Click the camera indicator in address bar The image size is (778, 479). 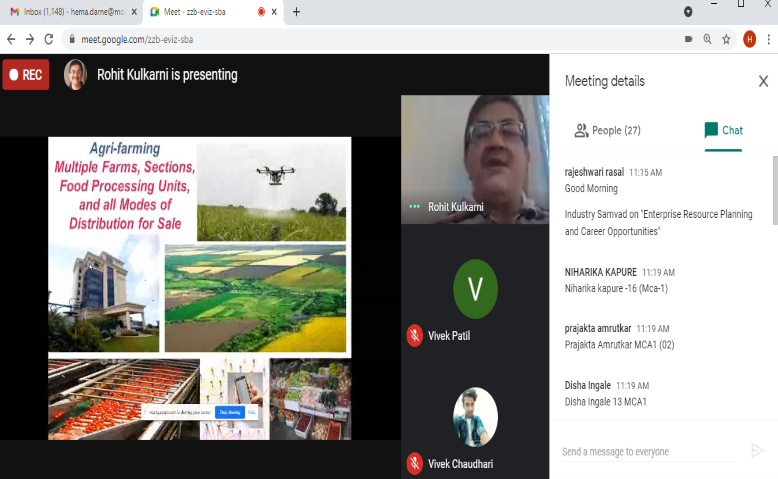tap(688, 39)
